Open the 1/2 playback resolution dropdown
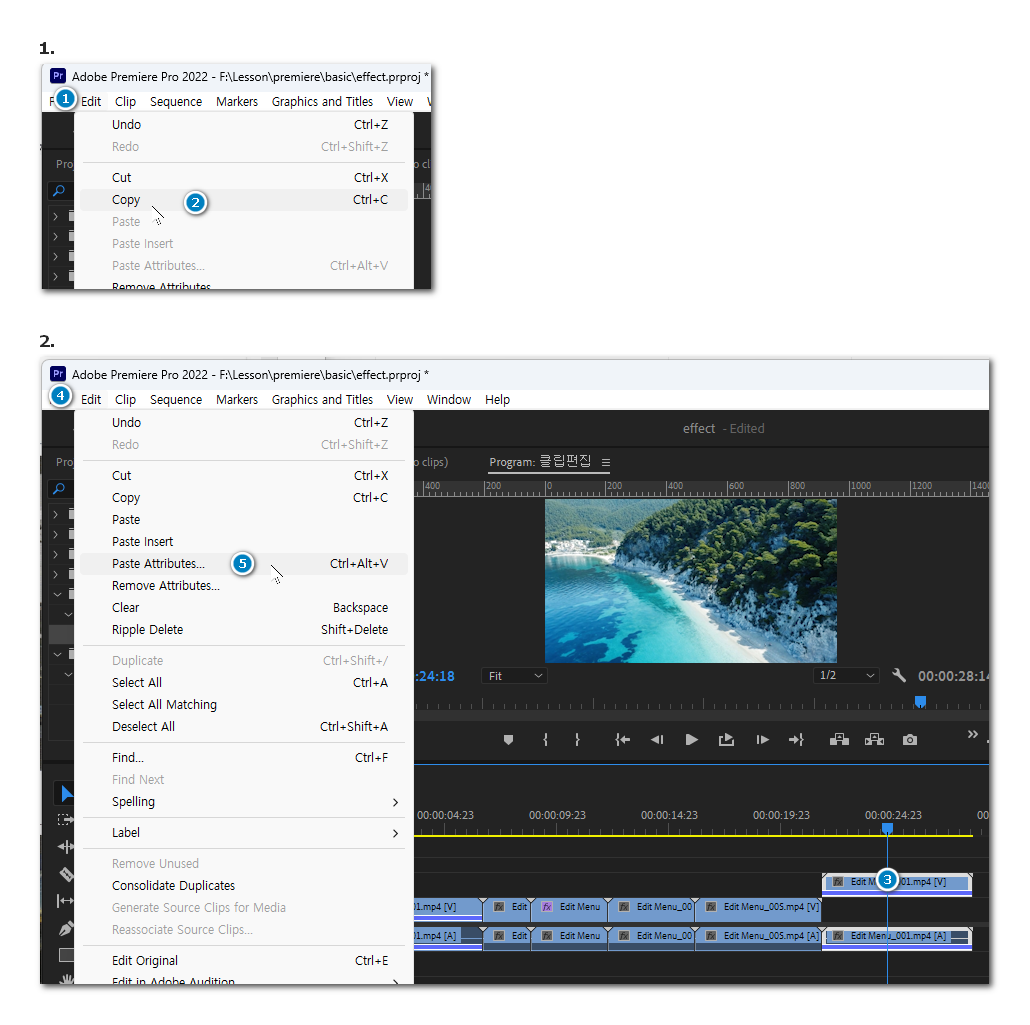Viewport: 1030px width, 1025px height. pyautogui.click(x=846, y=676)
